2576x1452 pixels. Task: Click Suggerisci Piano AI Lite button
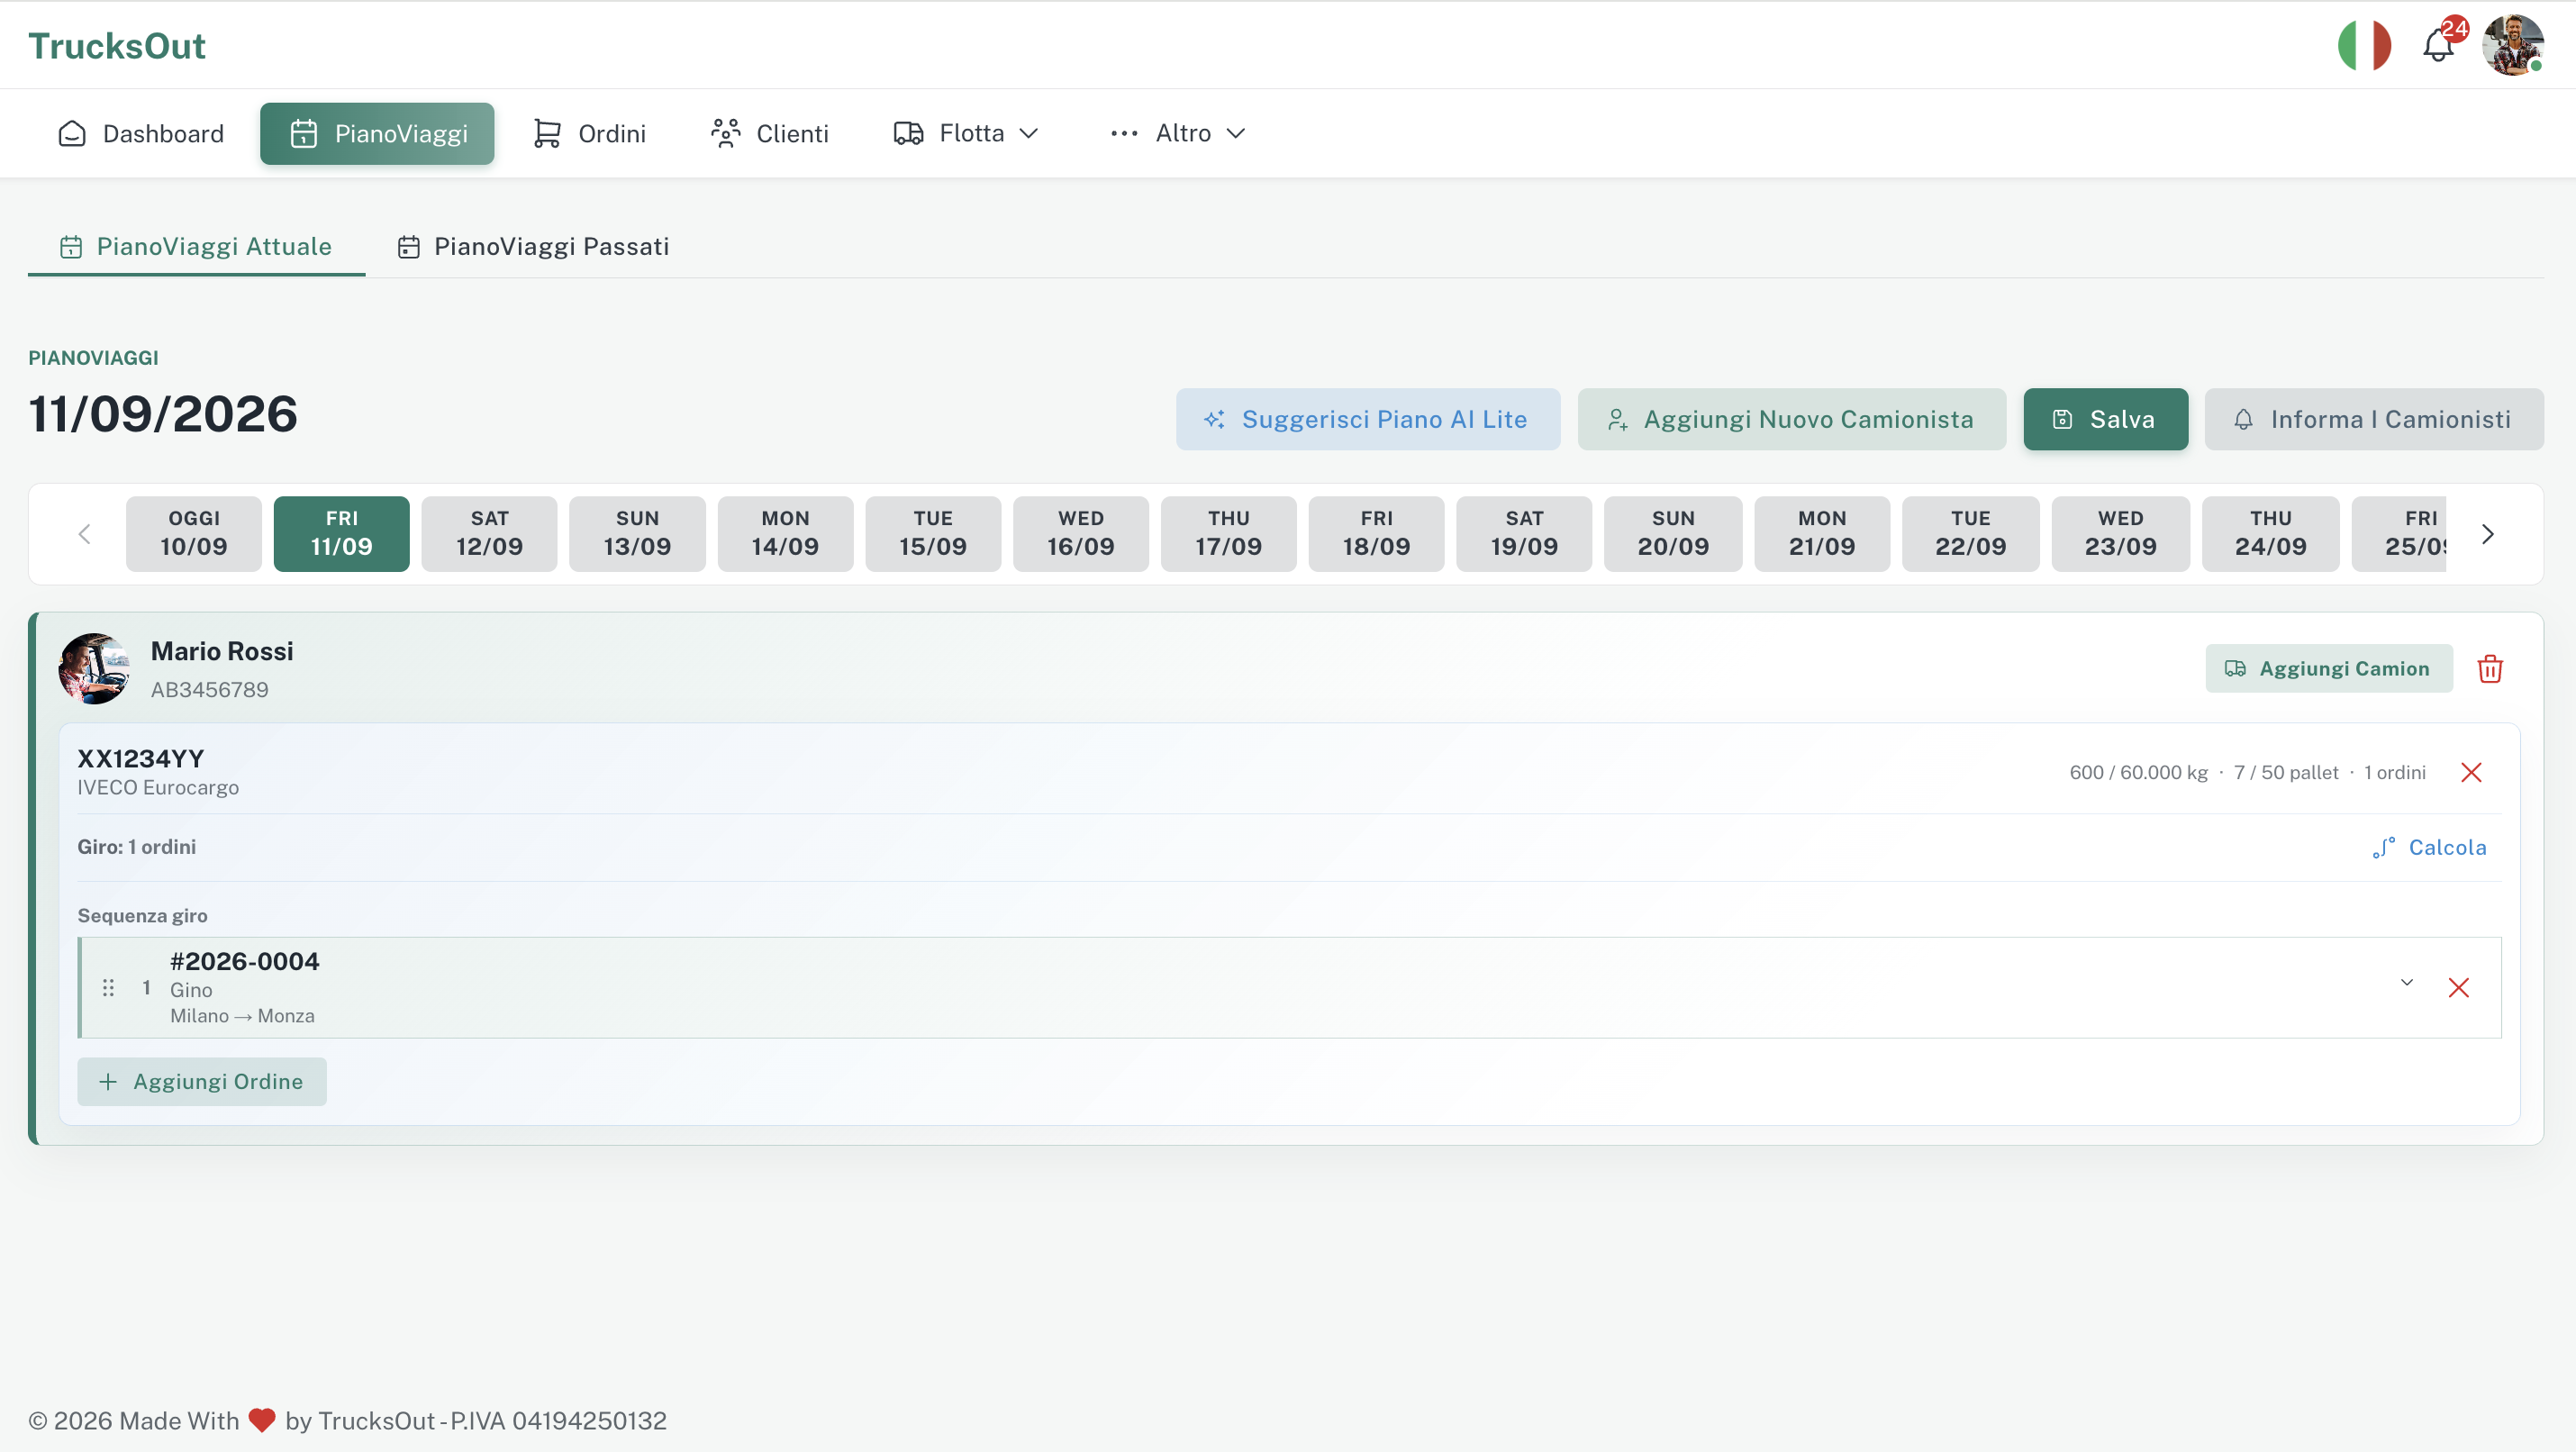click(1367, 419)
